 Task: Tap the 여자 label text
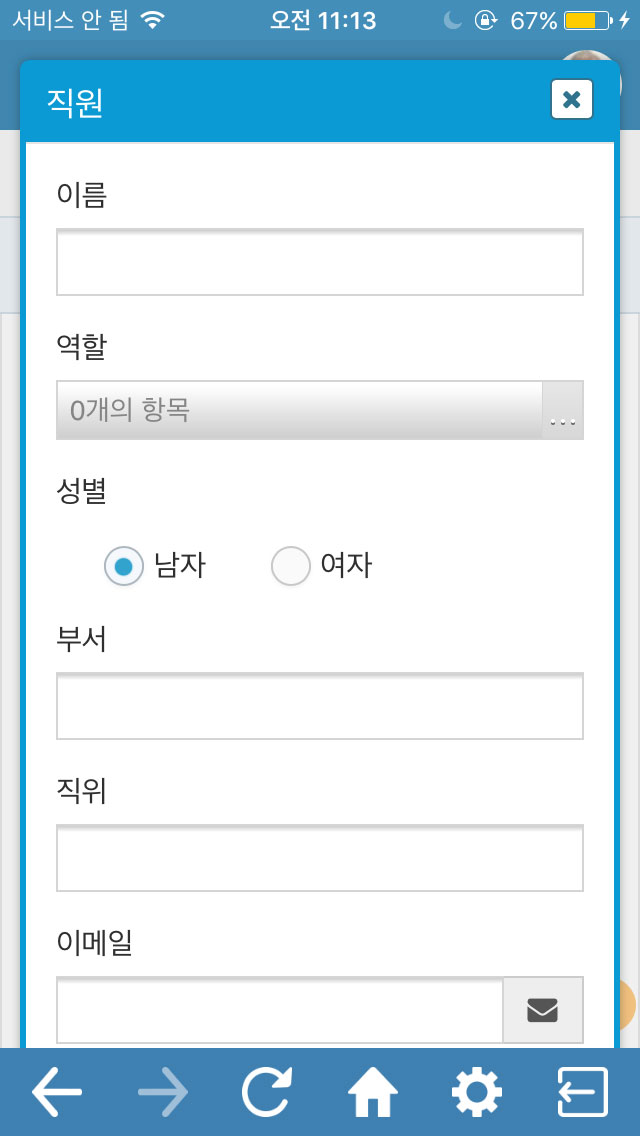(x=346, y=565)
